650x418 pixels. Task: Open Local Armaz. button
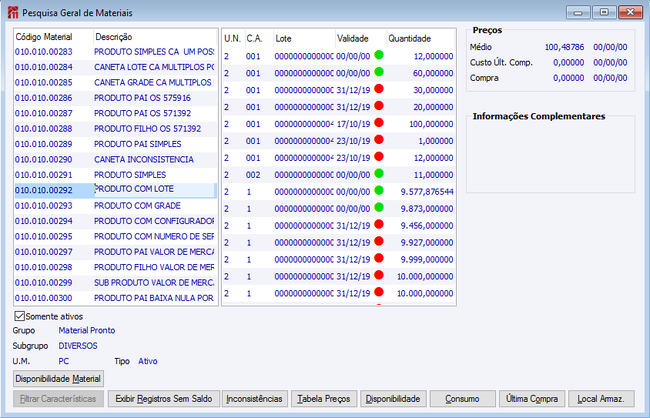tap(601, 399)
